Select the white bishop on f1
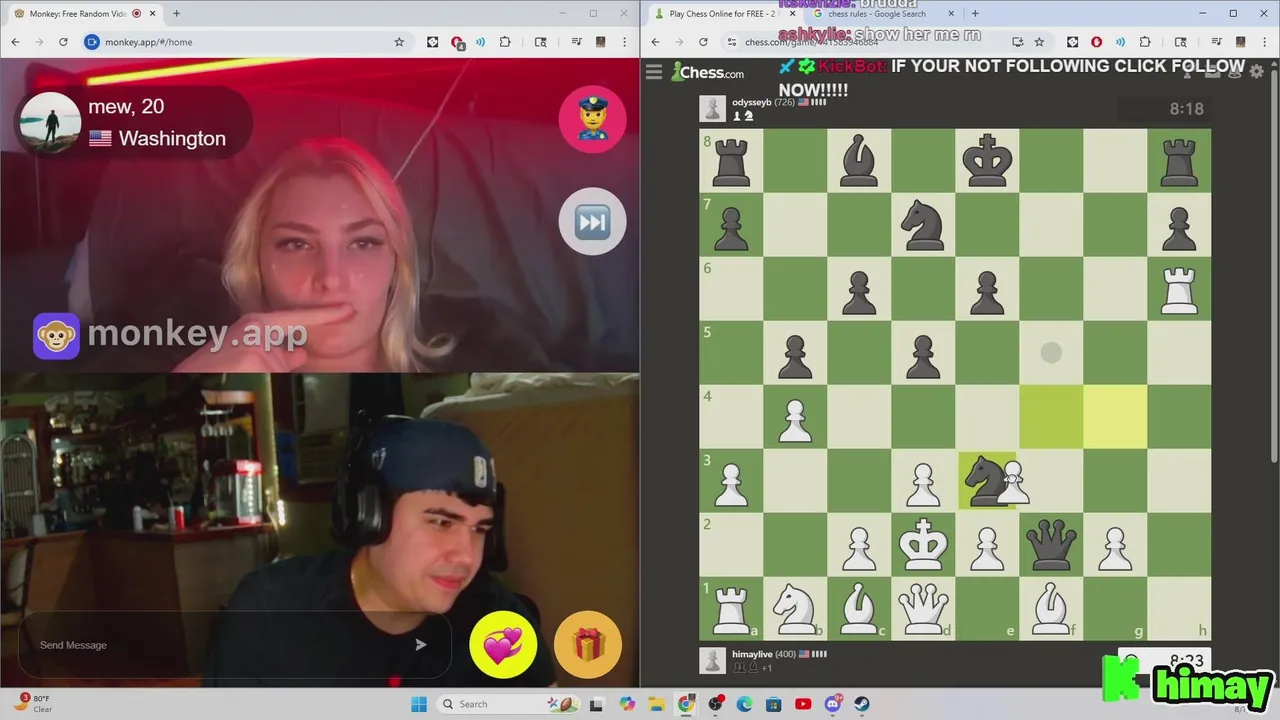This screenshot has height=720, width=1280. tap(1051, 608)
